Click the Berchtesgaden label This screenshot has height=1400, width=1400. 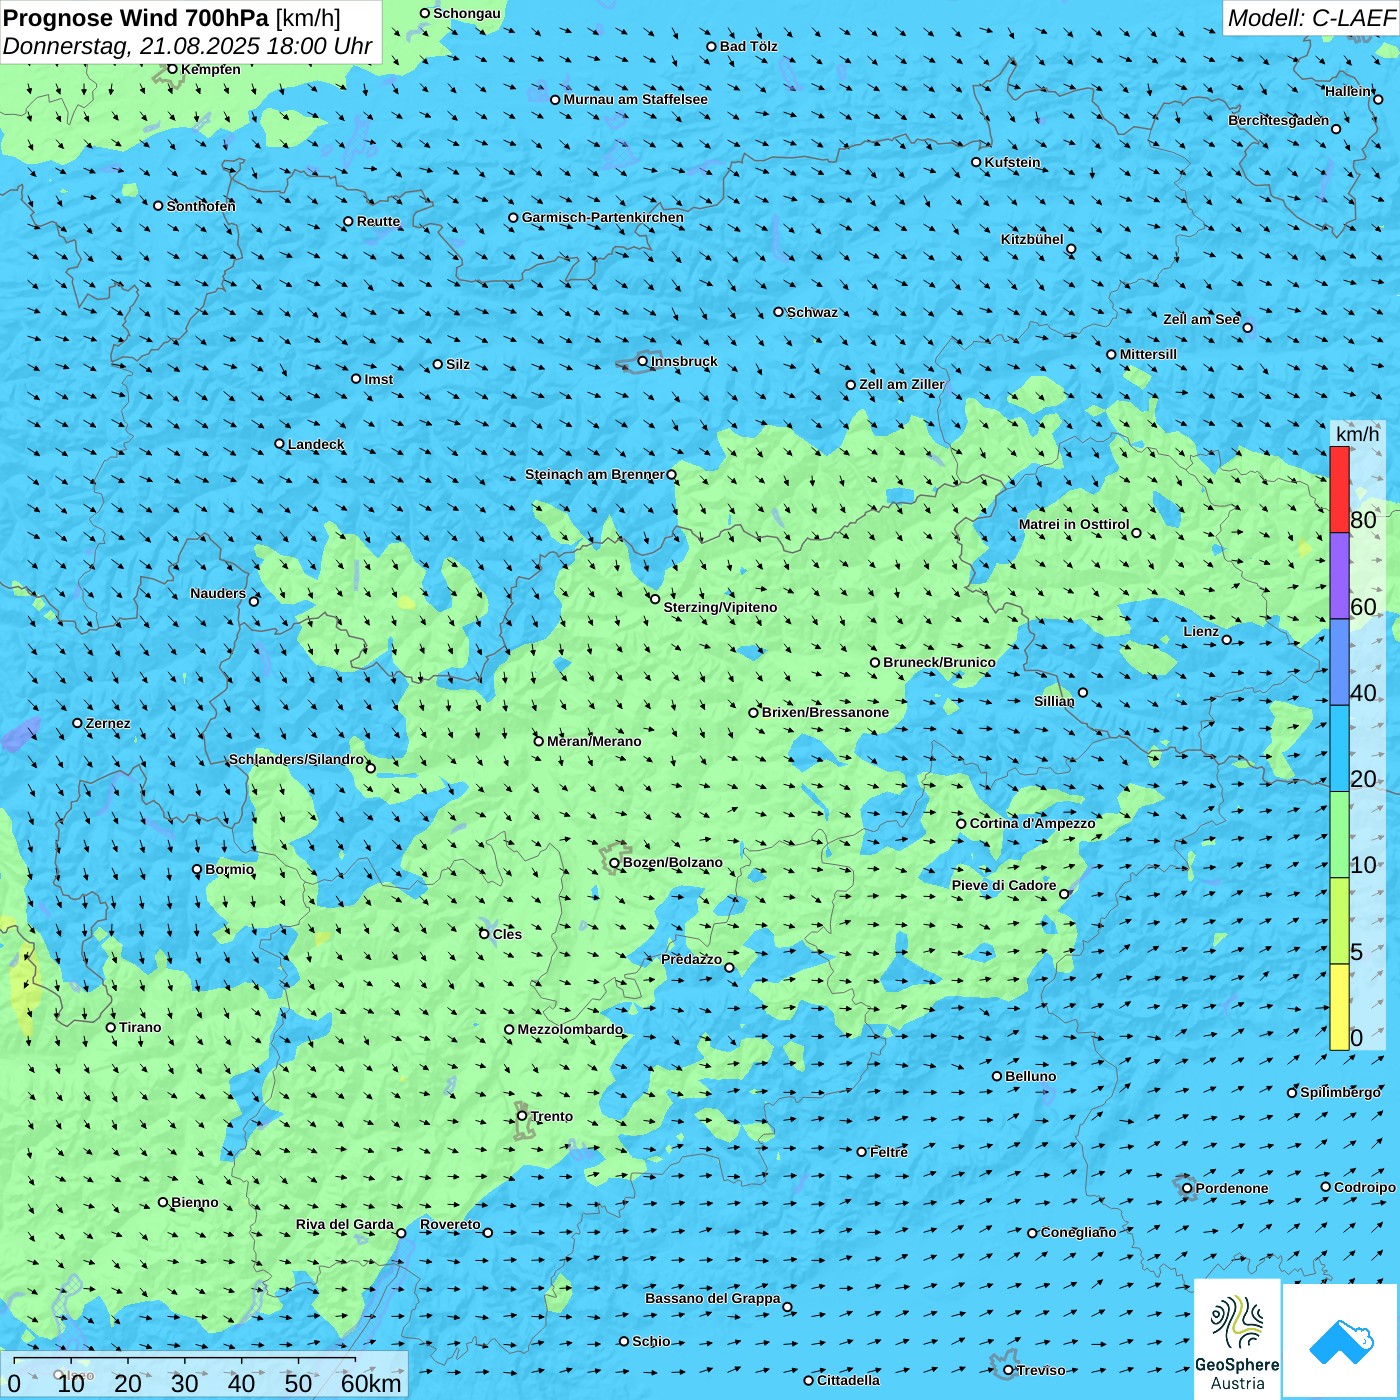(1278, 120)
